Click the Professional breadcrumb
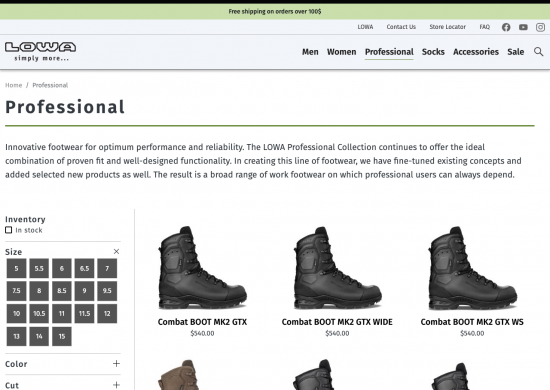The image size is (550, 390). click(x=50, y=85)
